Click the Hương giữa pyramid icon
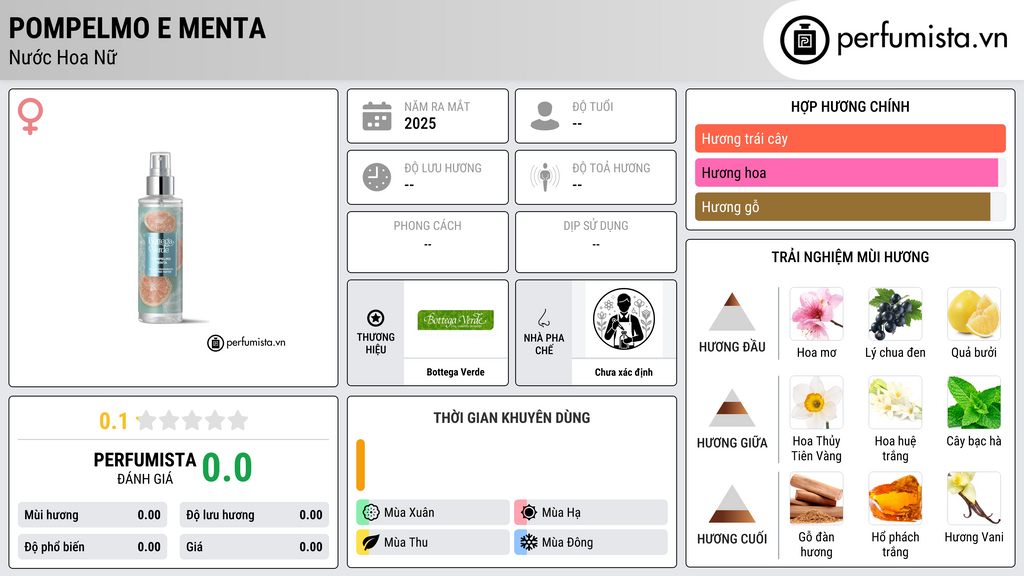1024x576 pixels. [x=732, y=408]
